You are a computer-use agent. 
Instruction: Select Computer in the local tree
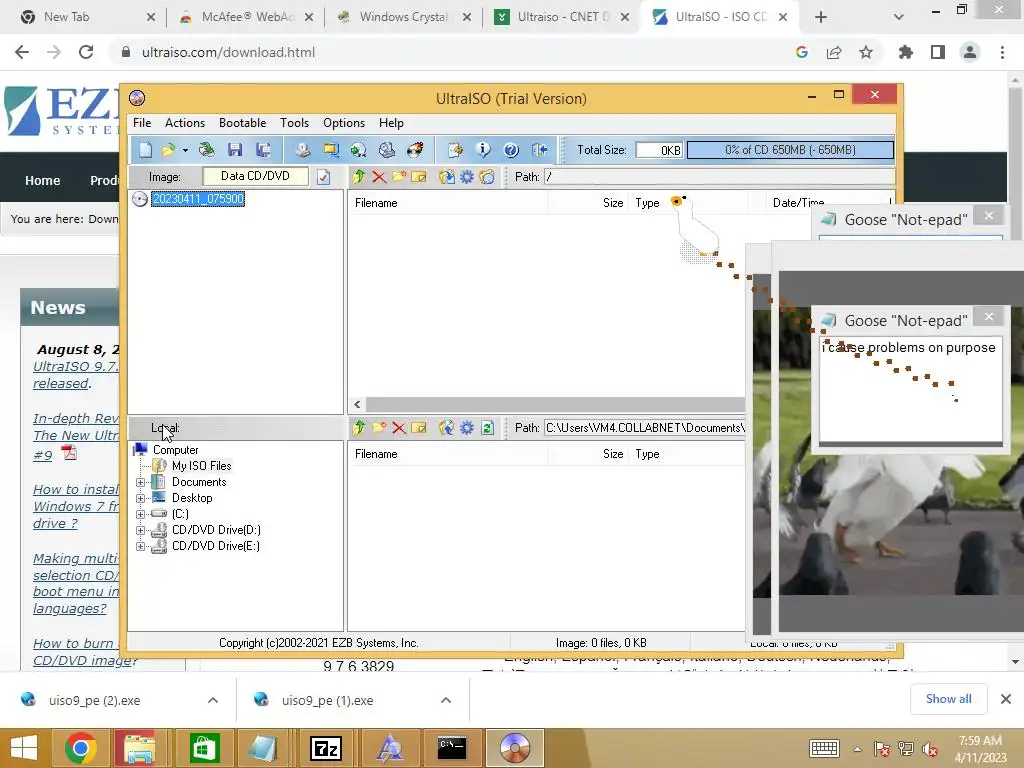[175, 450]
